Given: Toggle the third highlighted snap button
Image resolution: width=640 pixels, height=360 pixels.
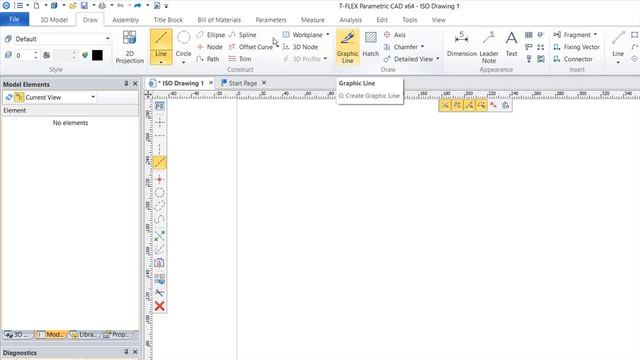Looking at the screenshot, I should (469, 105).
